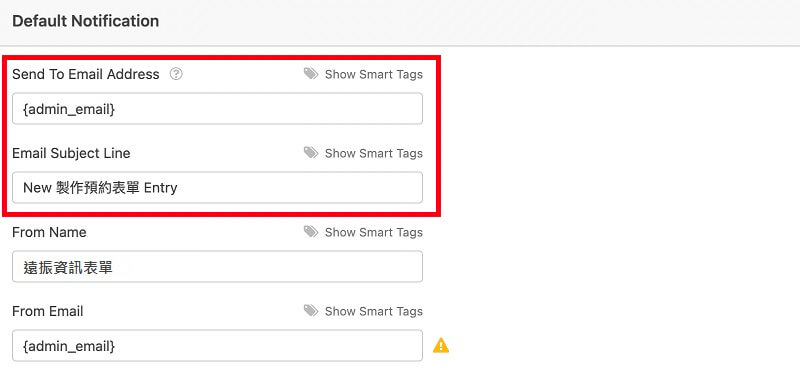Show Smart Tags for From Email

point(373,311)
